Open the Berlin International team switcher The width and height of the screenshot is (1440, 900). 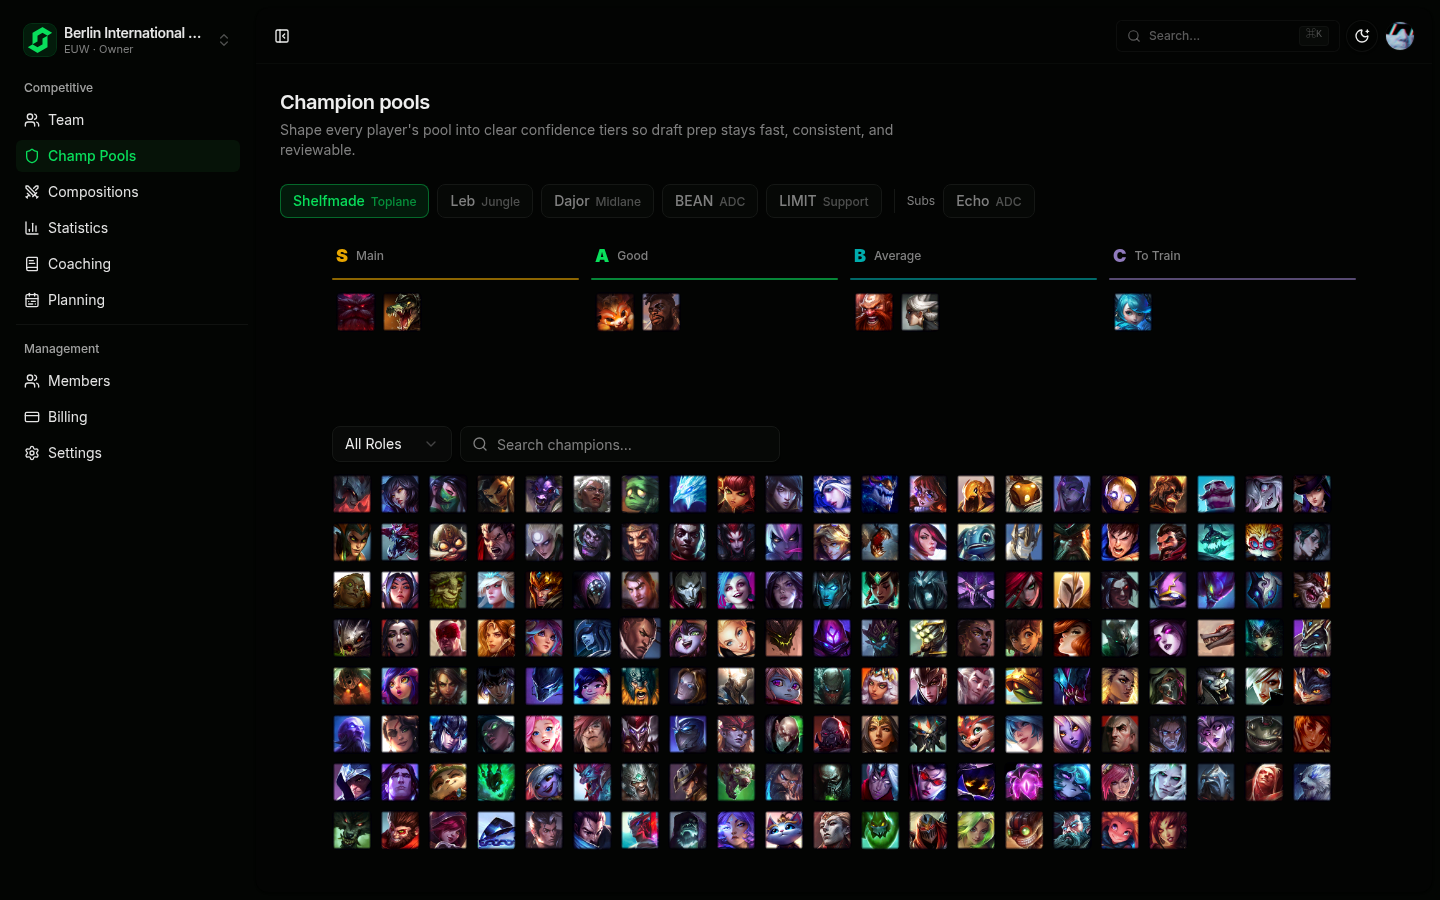tap(128, 40)
